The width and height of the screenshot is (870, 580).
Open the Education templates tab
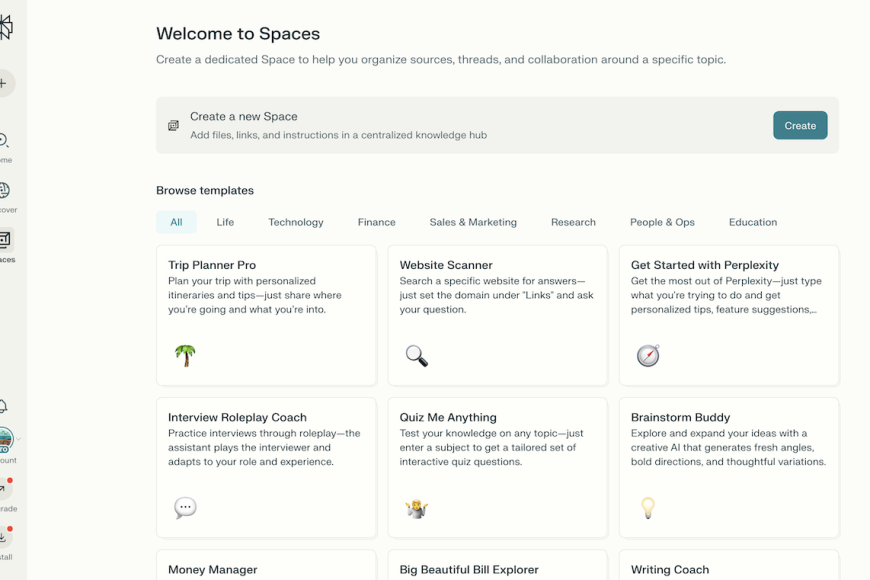click(752, 222)
